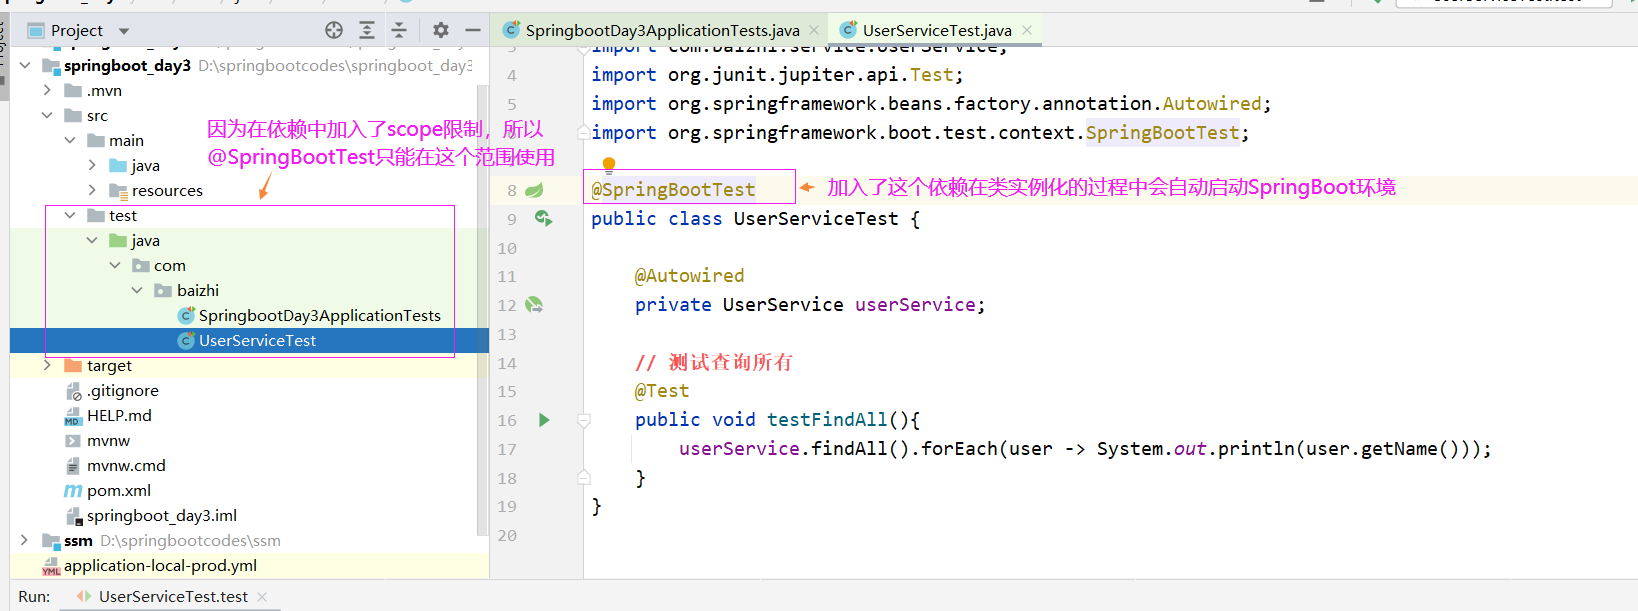Image resolution: width=1638 pixels, height=611 pixels.
Task: Select the mvnw file
Action: 108,441
